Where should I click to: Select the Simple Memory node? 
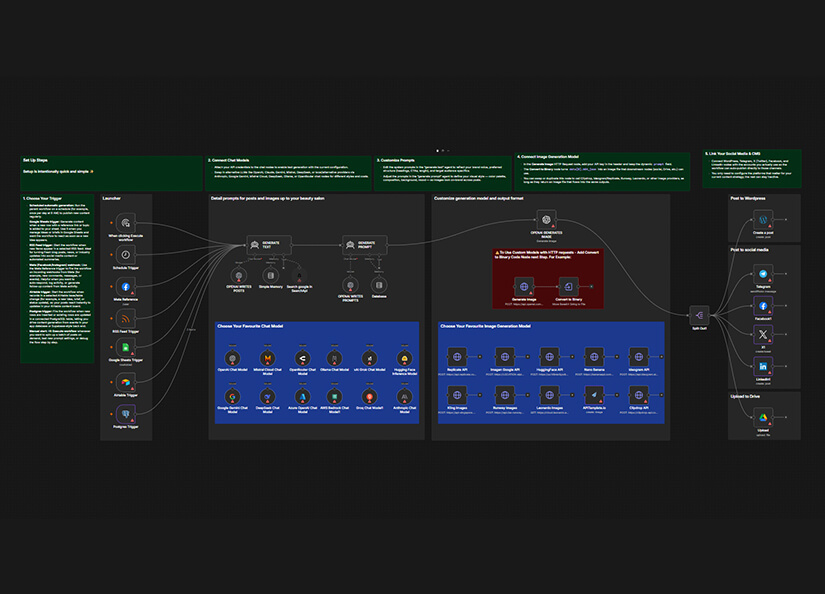click(270, 275)
